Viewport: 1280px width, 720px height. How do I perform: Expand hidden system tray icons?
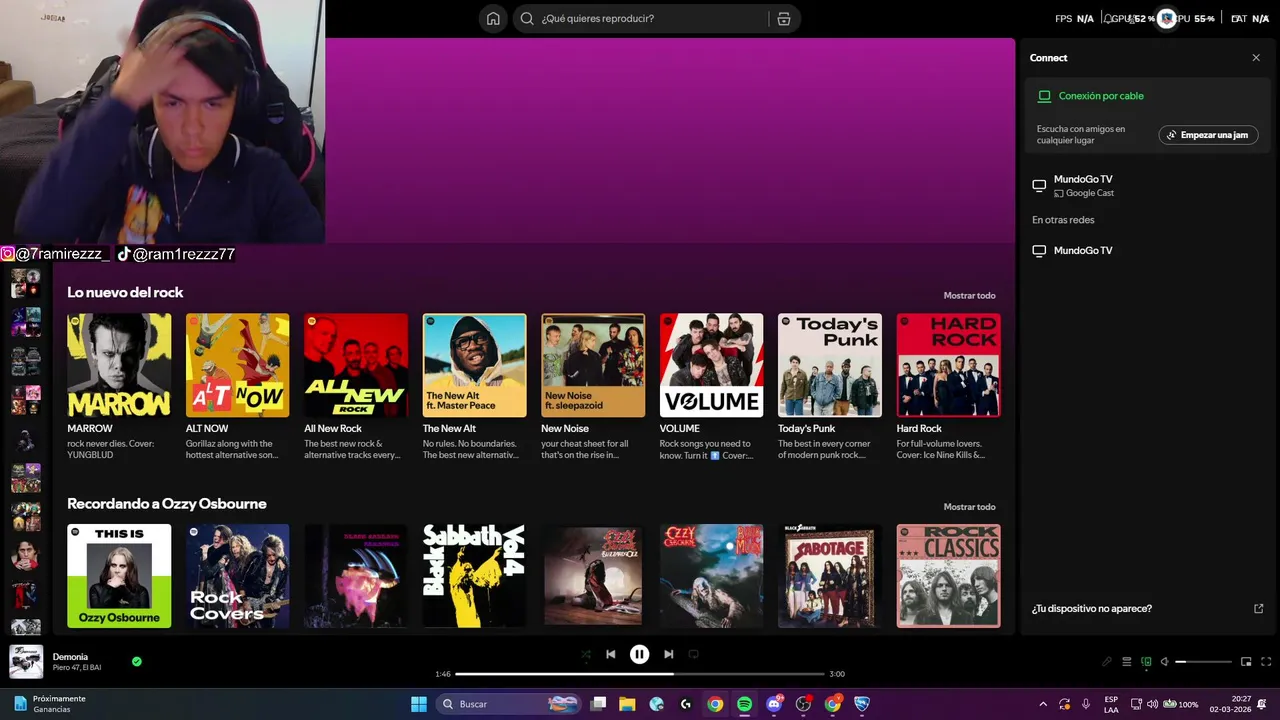[1043, 704]
